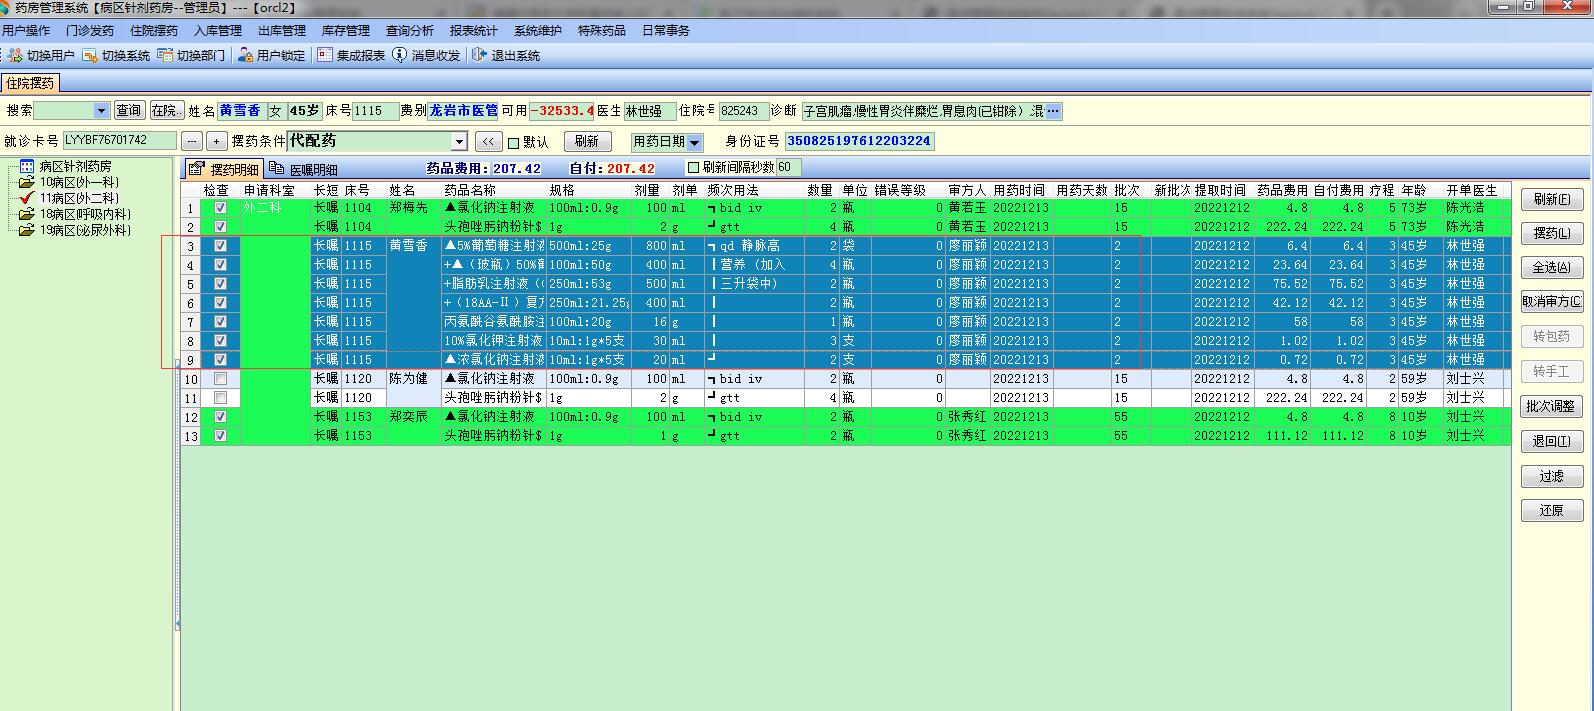This screenshot has height=711, width=1594.
Task: Expand 摆药条件 代配药 dropdown
Action: 459,142
